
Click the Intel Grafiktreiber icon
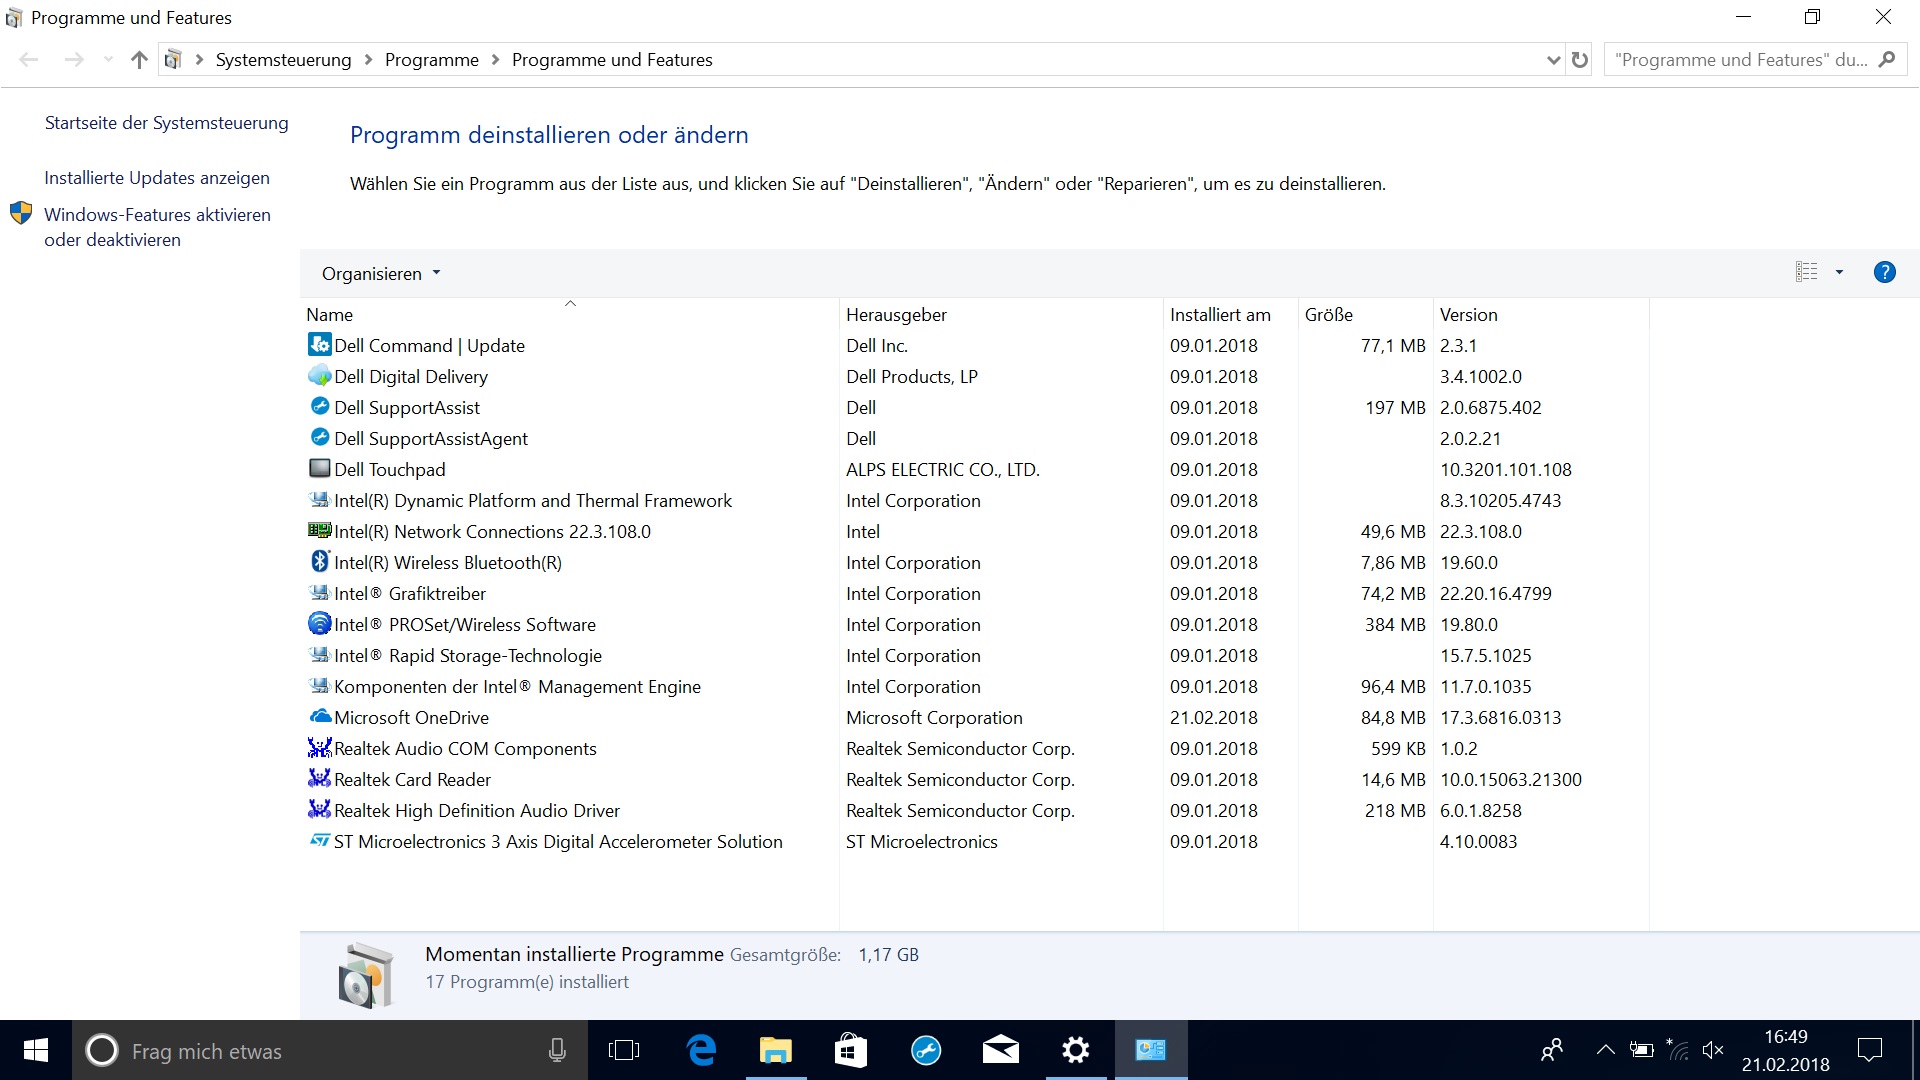coord(319,593)
